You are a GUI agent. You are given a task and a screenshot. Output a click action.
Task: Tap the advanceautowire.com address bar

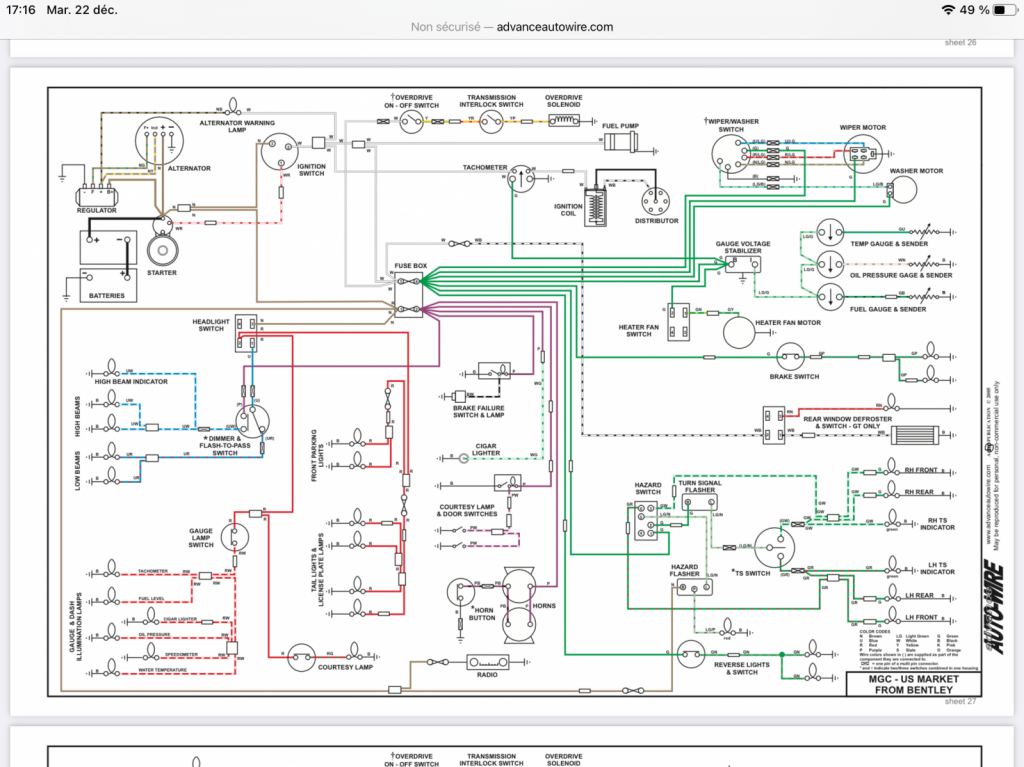click(x=512, y=27)
